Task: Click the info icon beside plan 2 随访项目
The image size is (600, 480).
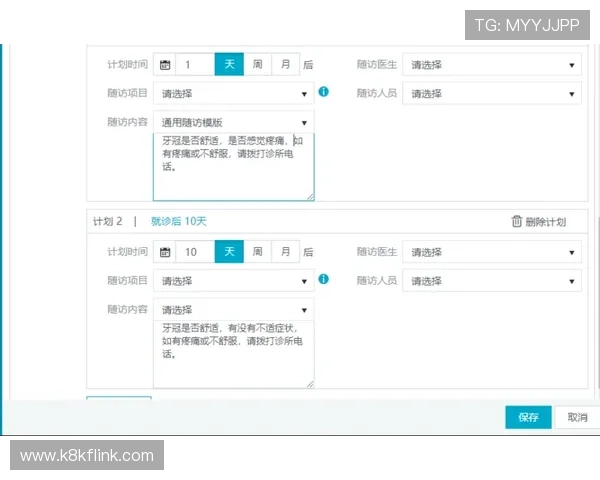Action: [x=323, y=279]
